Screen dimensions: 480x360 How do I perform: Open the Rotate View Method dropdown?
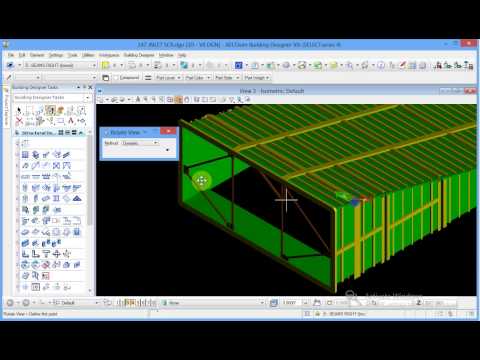pyautogui.click(x=140, y=143)
